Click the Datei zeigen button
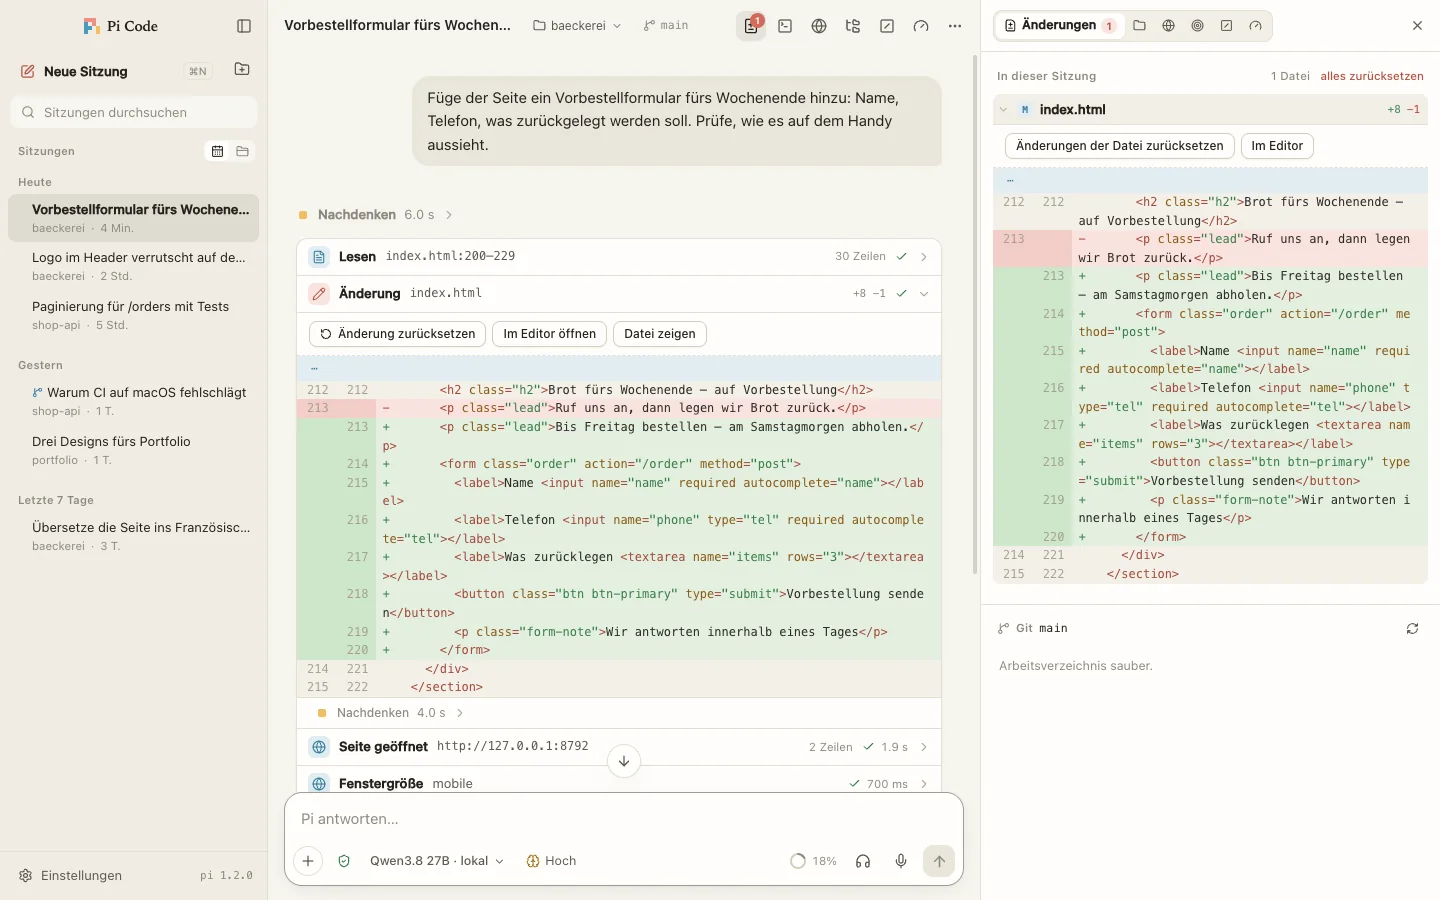The width and height of the screenshot is (1440, 900). [660, 334]
